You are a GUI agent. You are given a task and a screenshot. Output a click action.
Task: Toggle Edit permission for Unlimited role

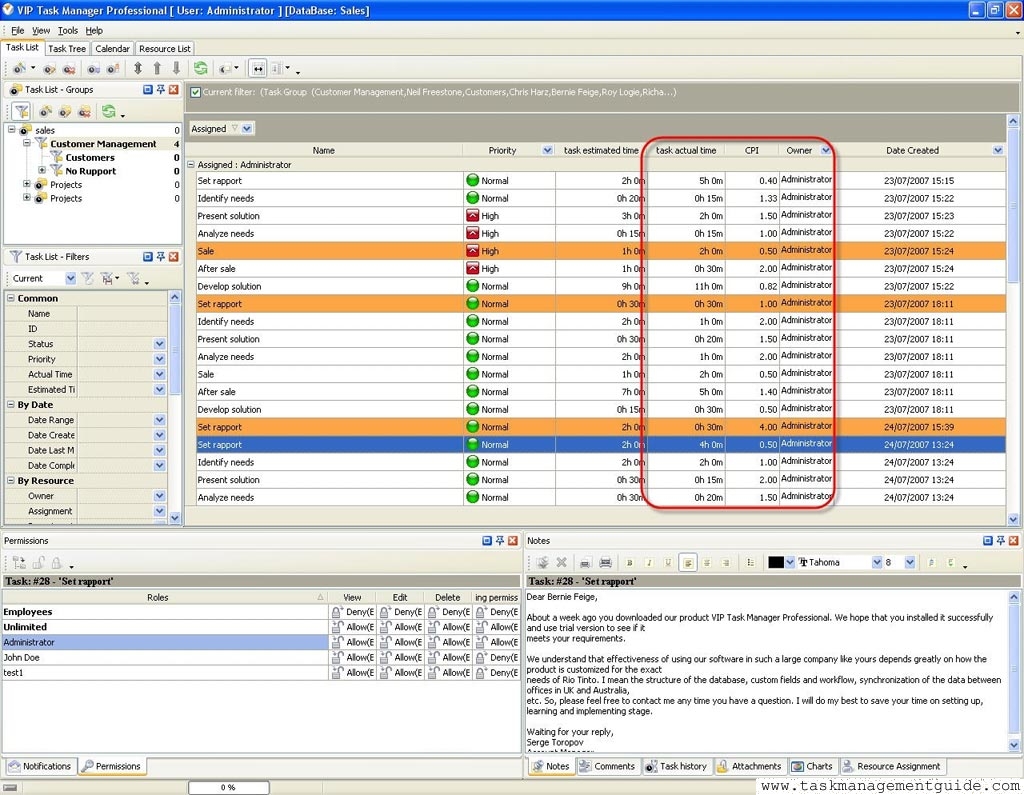point(400,627)
